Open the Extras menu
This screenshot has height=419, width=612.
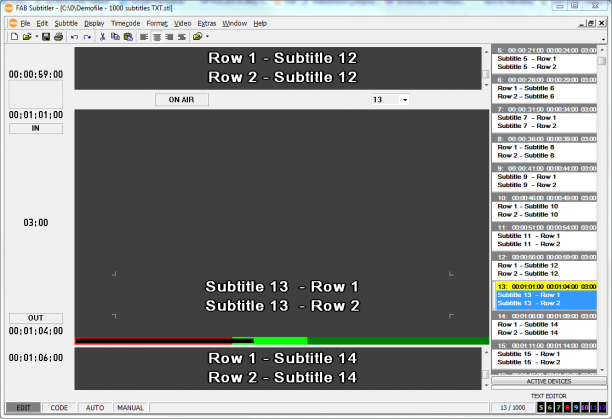206,23
